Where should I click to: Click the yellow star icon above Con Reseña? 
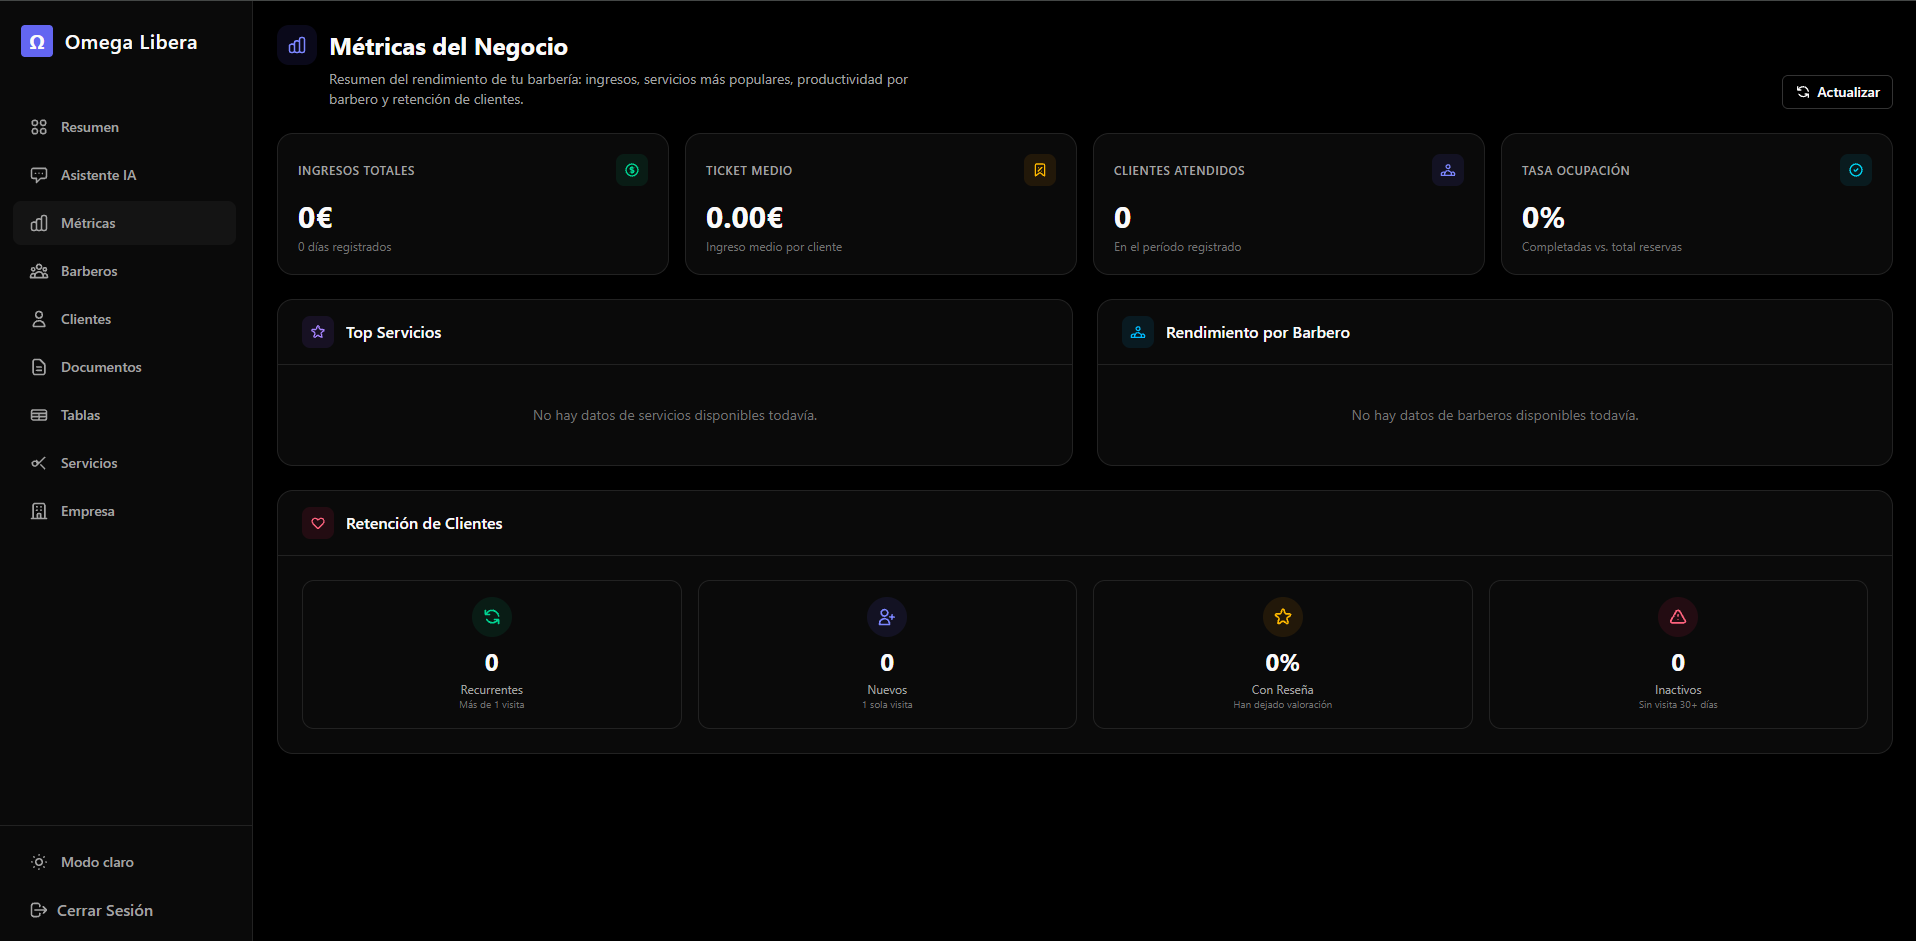(1283, 617)
